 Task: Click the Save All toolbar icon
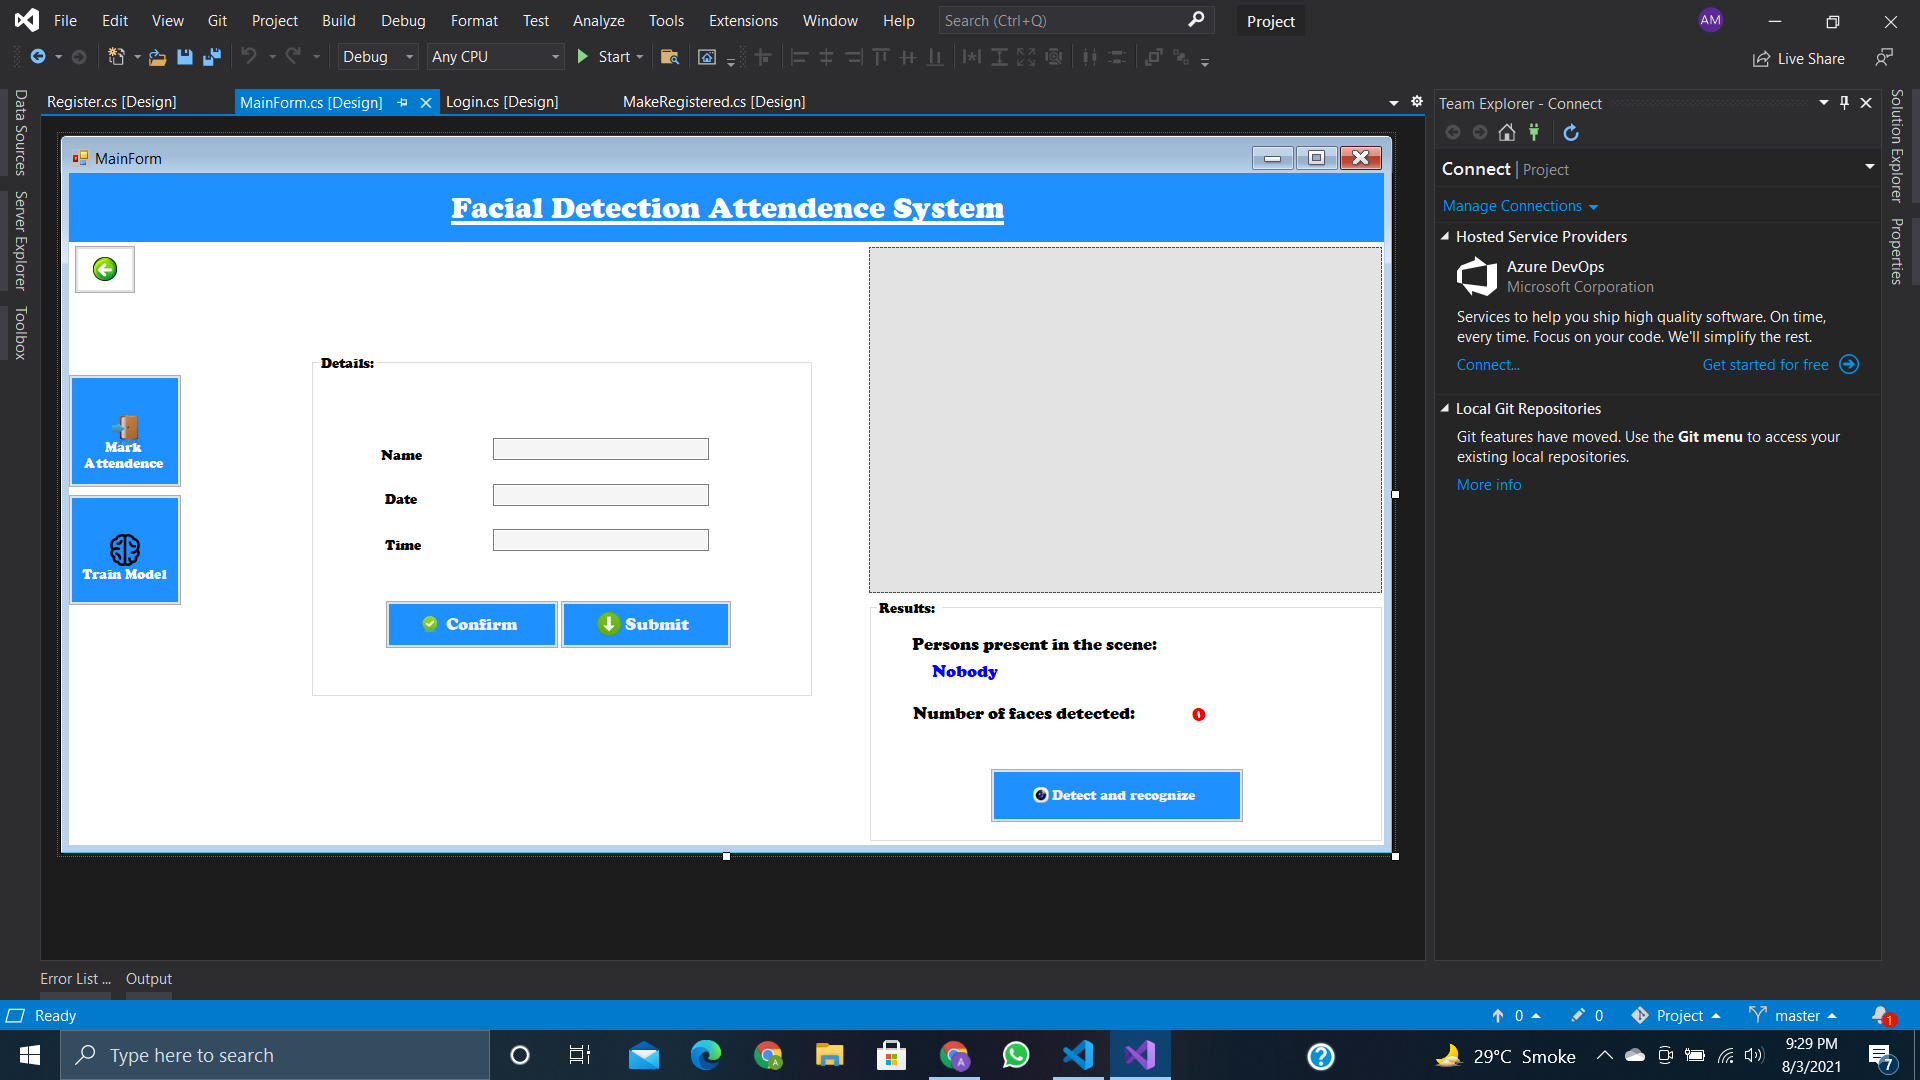(211, 57)
